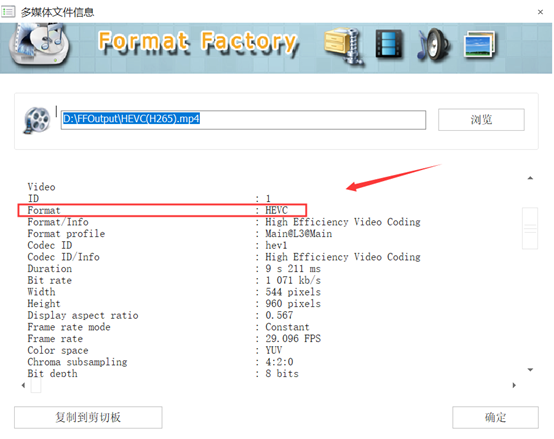Click the vertical scrollbar thumb
This screenshot has height=439, width=554.
click(530, 229)
